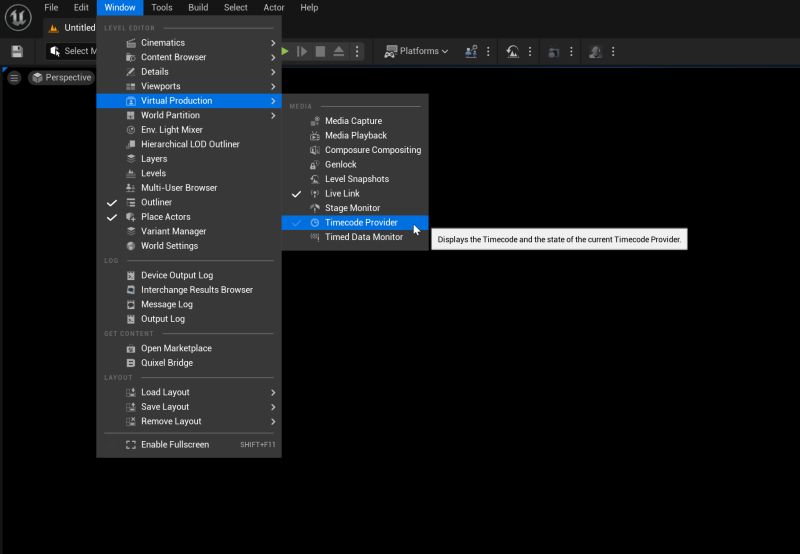Open the Perspective view dropdown
Viewport: 800px width, 554px height.
click(62, 78)
